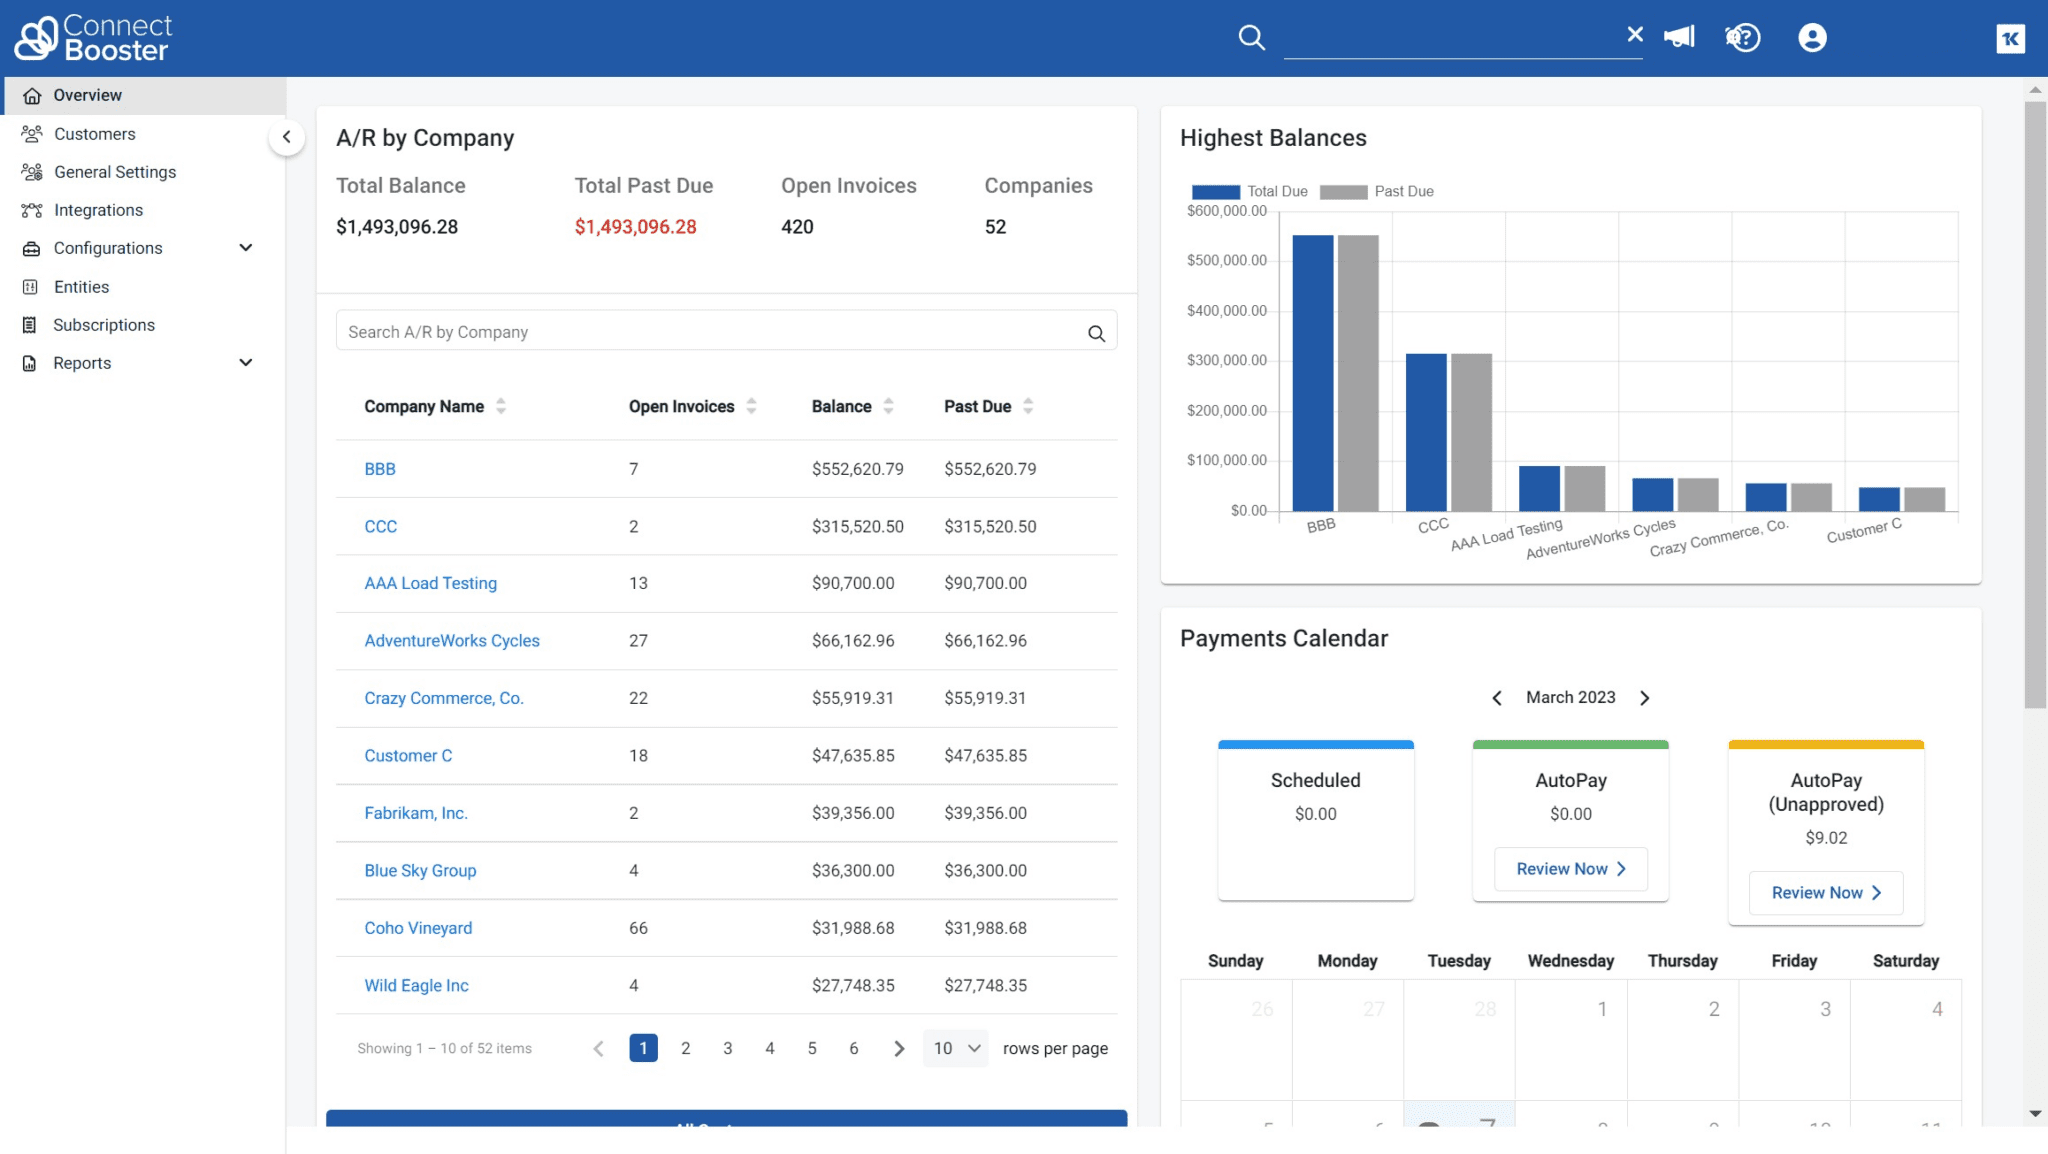Click Review Now under AutoPay (Unapproved)
2048x1154 pixels.
coord(1826,892)
